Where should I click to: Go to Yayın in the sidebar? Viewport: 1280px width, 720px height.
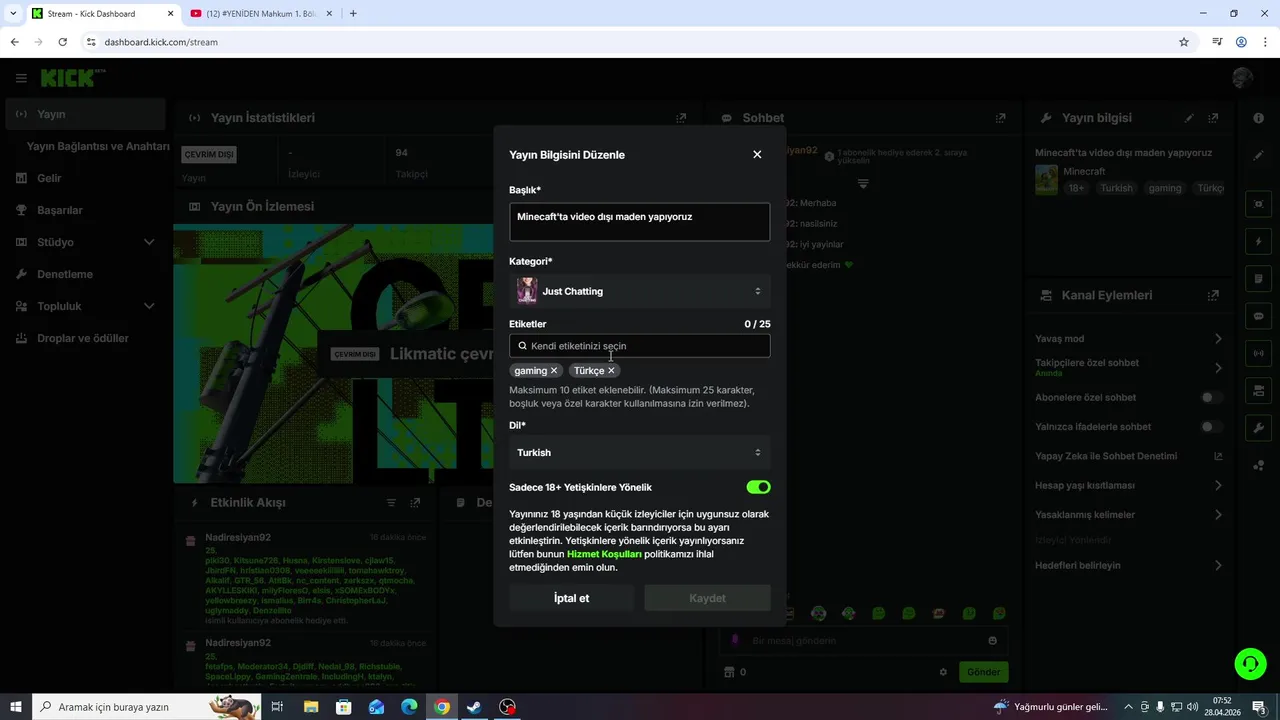tap(85, 114)
